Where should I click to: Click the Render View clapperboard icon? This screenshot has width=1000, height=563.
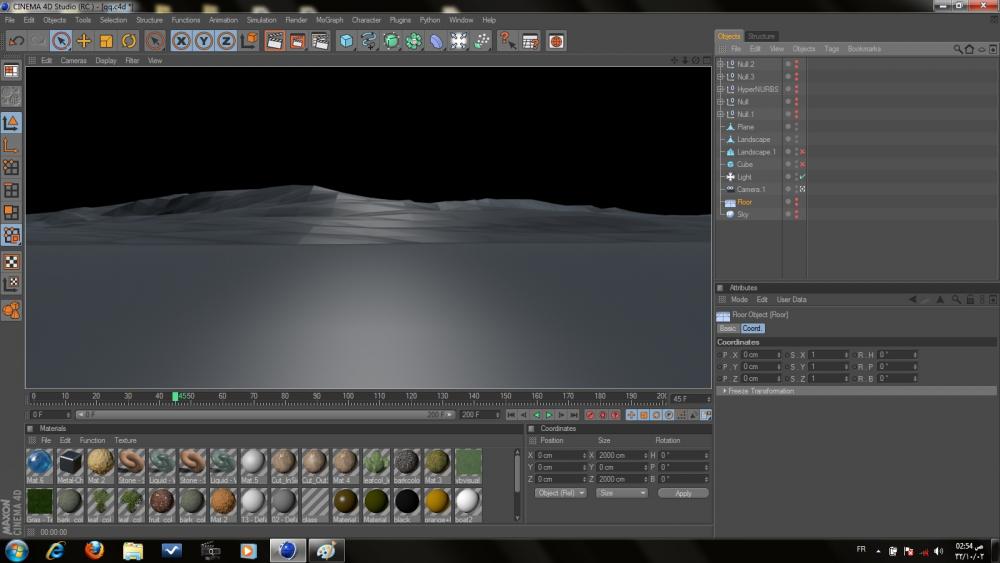point(274,41)
